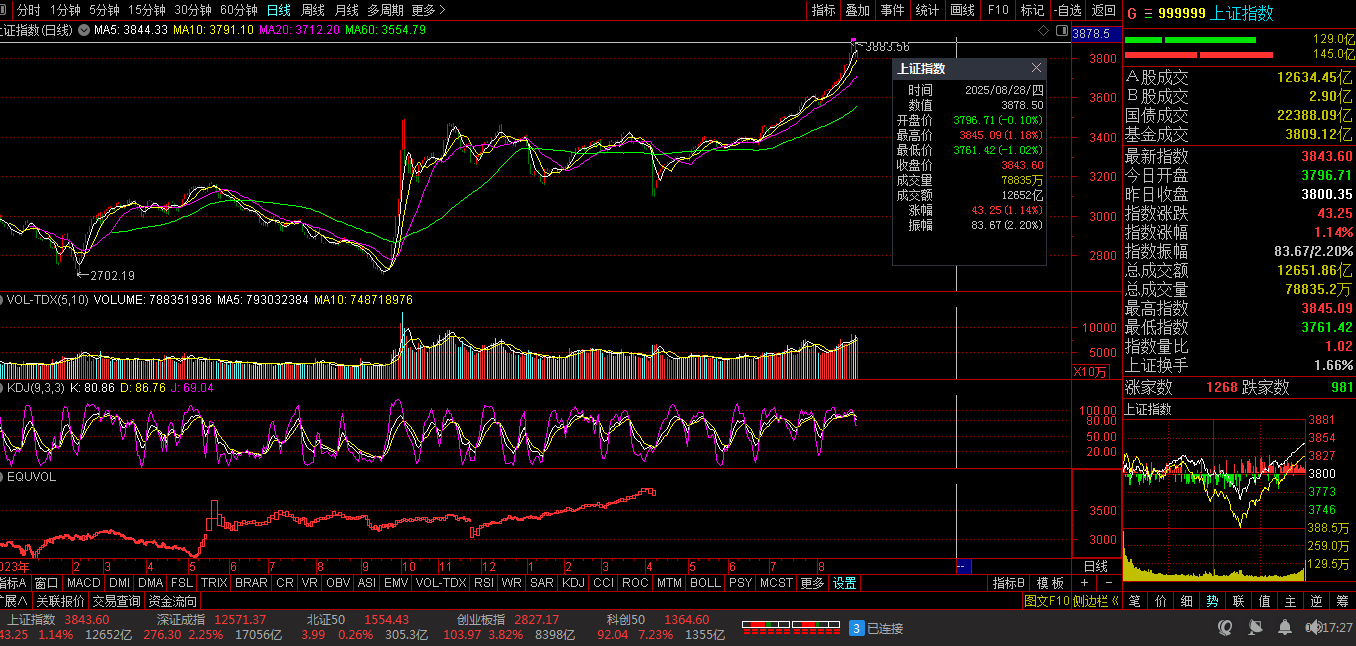Toggle 自选 watchlist for this index
1356x646 pixels.
1068,10
